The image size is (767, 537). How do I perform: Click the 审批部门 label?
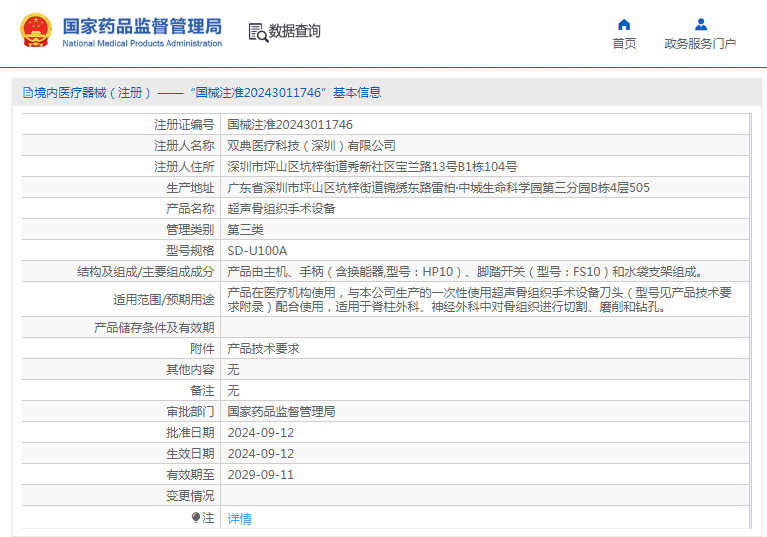[x=190, y=412]
